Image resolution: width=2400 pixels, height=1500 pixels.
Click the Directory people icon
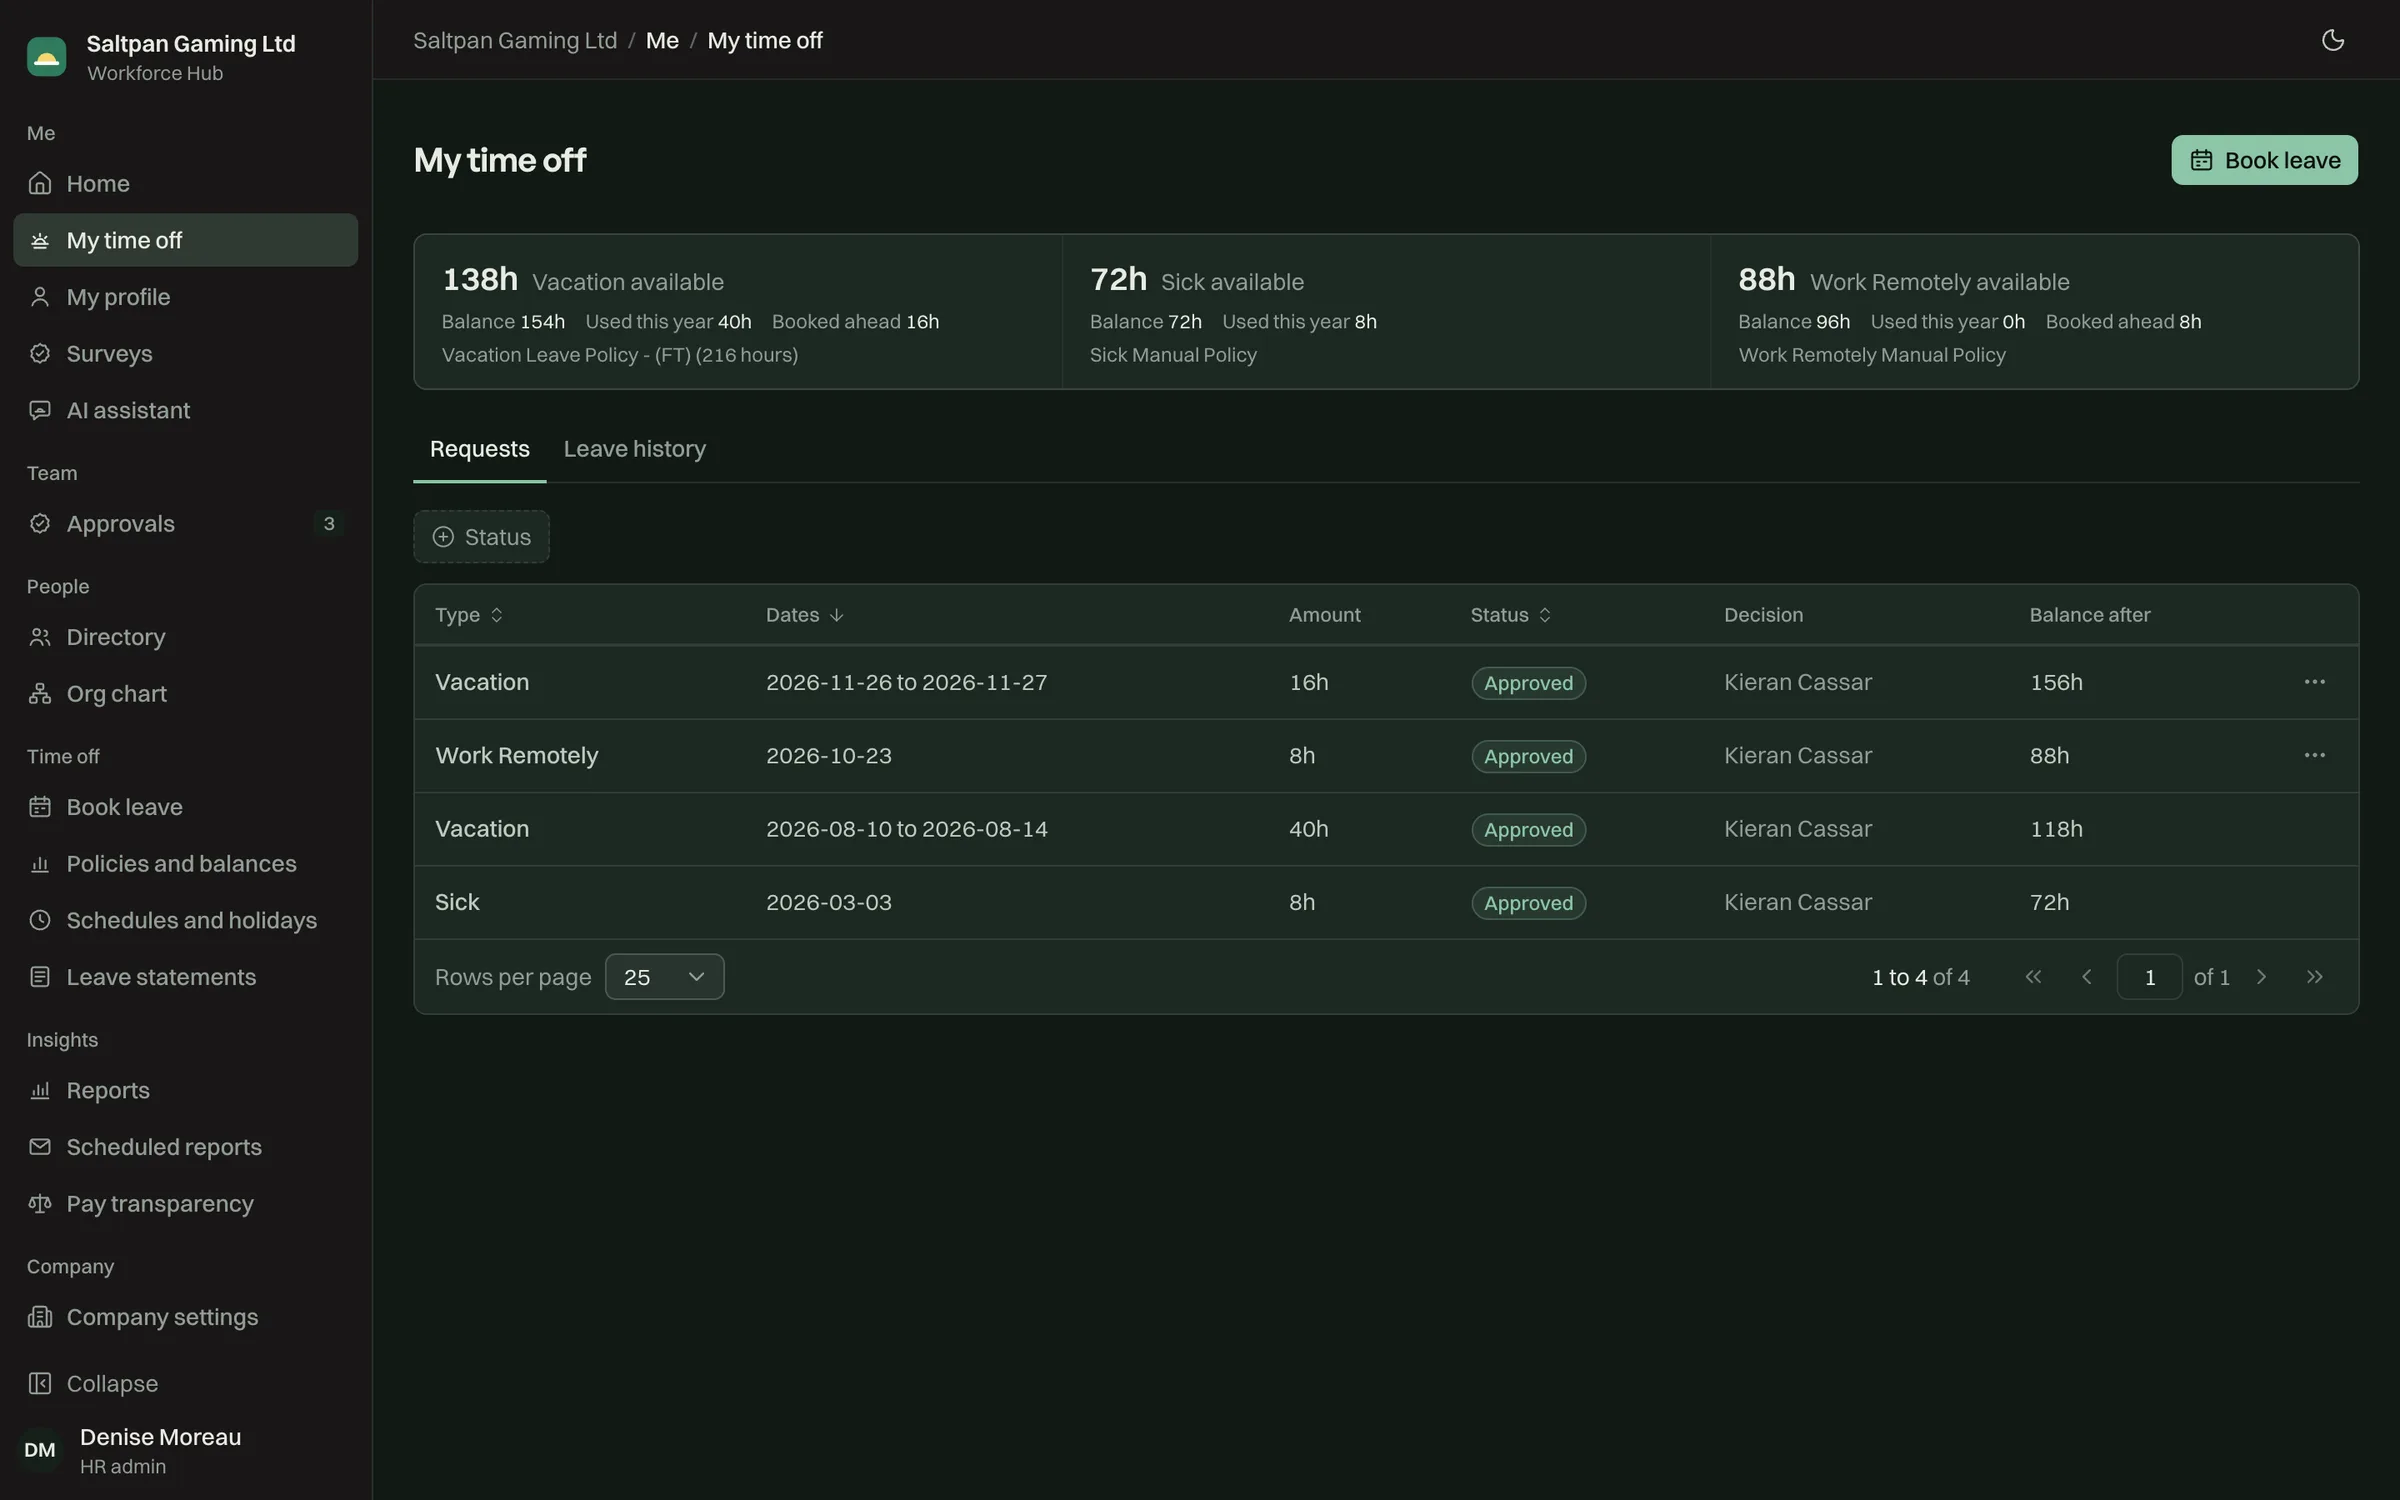40,637
